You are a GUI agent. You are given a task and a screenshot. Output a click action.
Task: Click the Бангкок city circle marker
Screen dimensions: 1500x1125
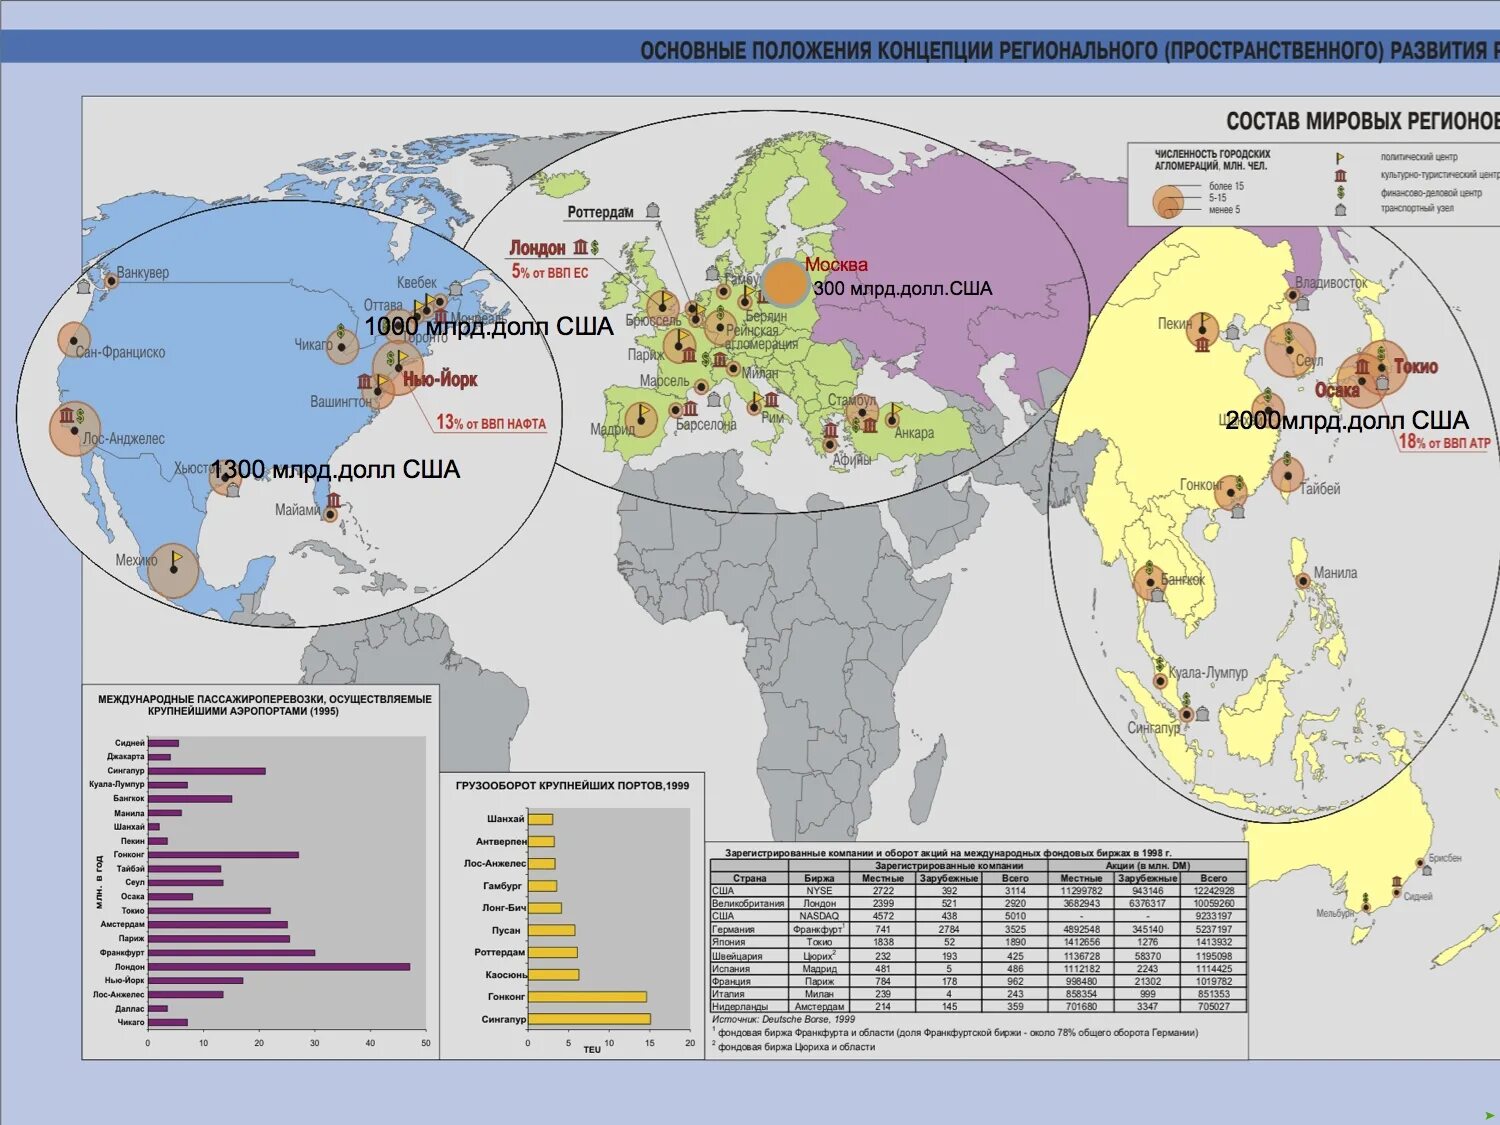point(1150,581)
